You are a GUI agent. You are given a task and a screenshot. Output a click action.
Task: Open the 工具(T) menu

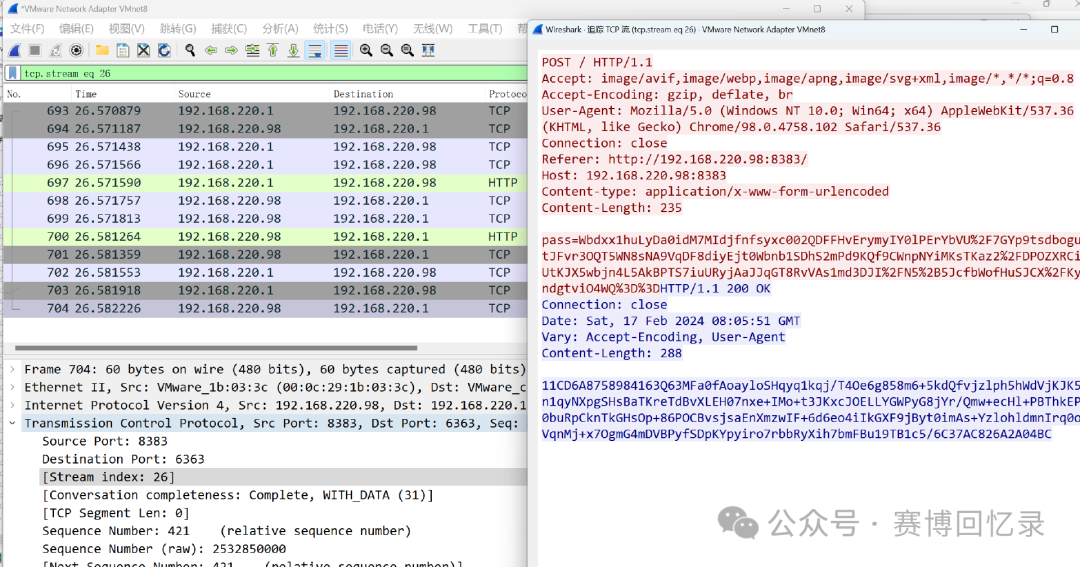[x=485, y=29]
